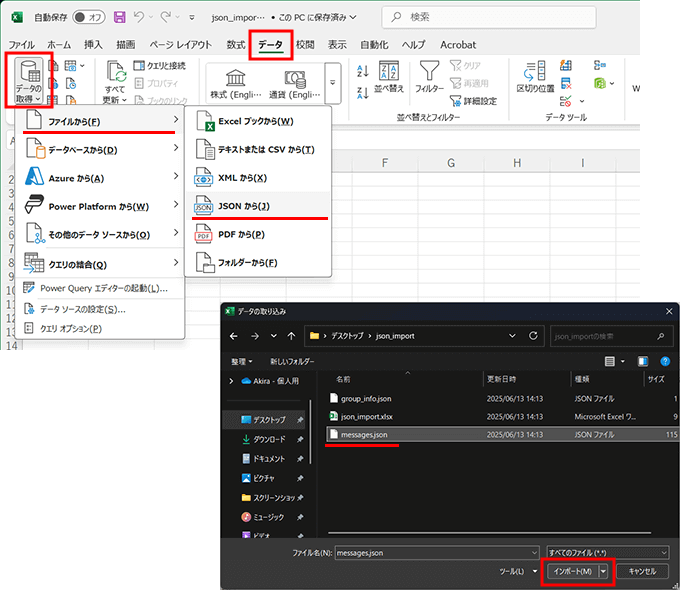Click column header G in the worksheet
The image size is (680, 590).
click(451, 163)
